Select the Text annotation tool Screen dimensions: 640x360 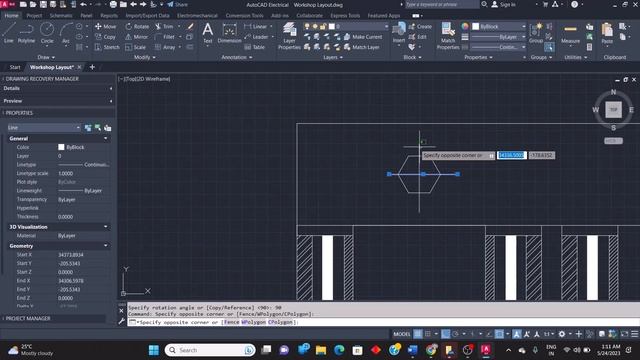[x=207, y=33]
